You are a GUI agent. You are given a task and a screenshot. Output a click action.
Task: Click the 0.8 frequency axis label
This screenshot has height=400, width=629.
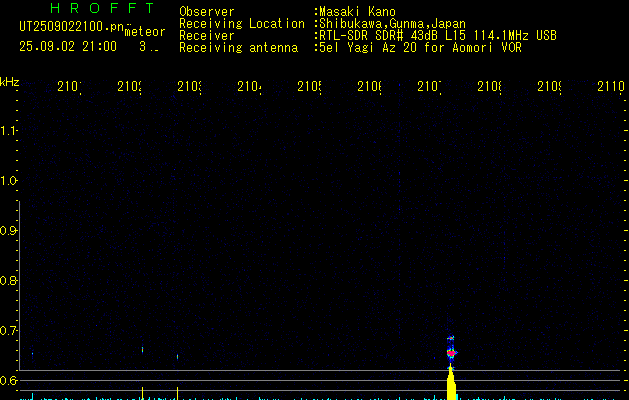(7, 280)
